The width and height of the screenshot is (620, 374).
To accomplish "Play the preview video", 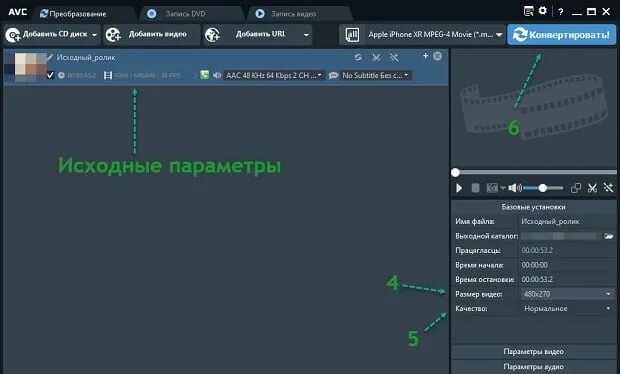I will tap(459, 188).
